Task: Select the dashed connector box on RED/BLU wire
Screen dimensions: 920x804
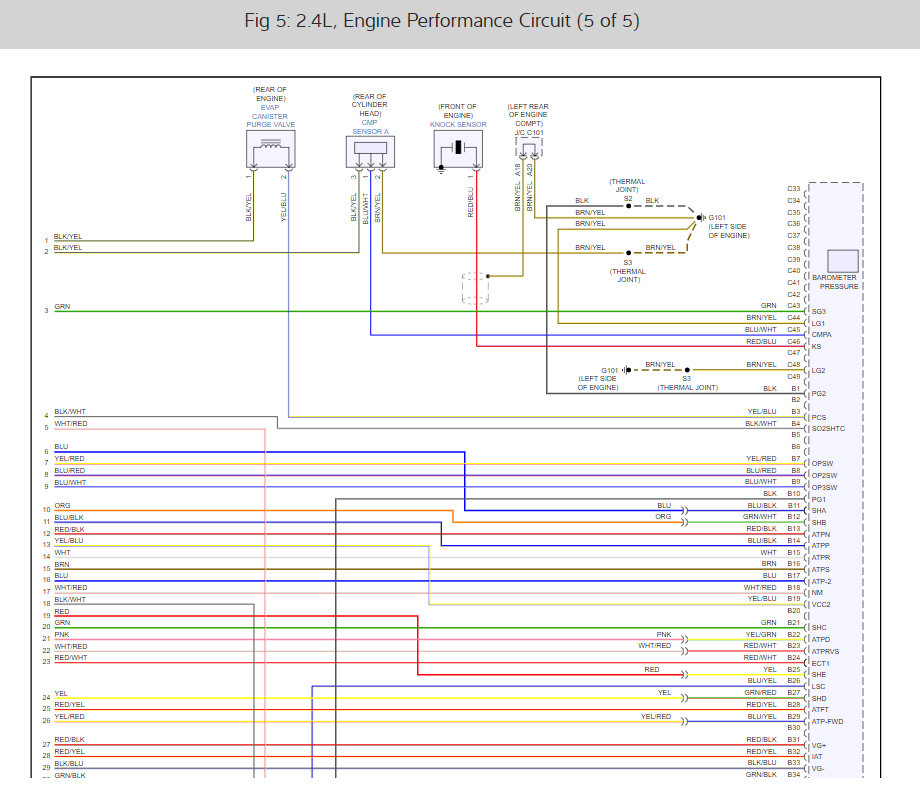Action: click(x=475, y=287)
